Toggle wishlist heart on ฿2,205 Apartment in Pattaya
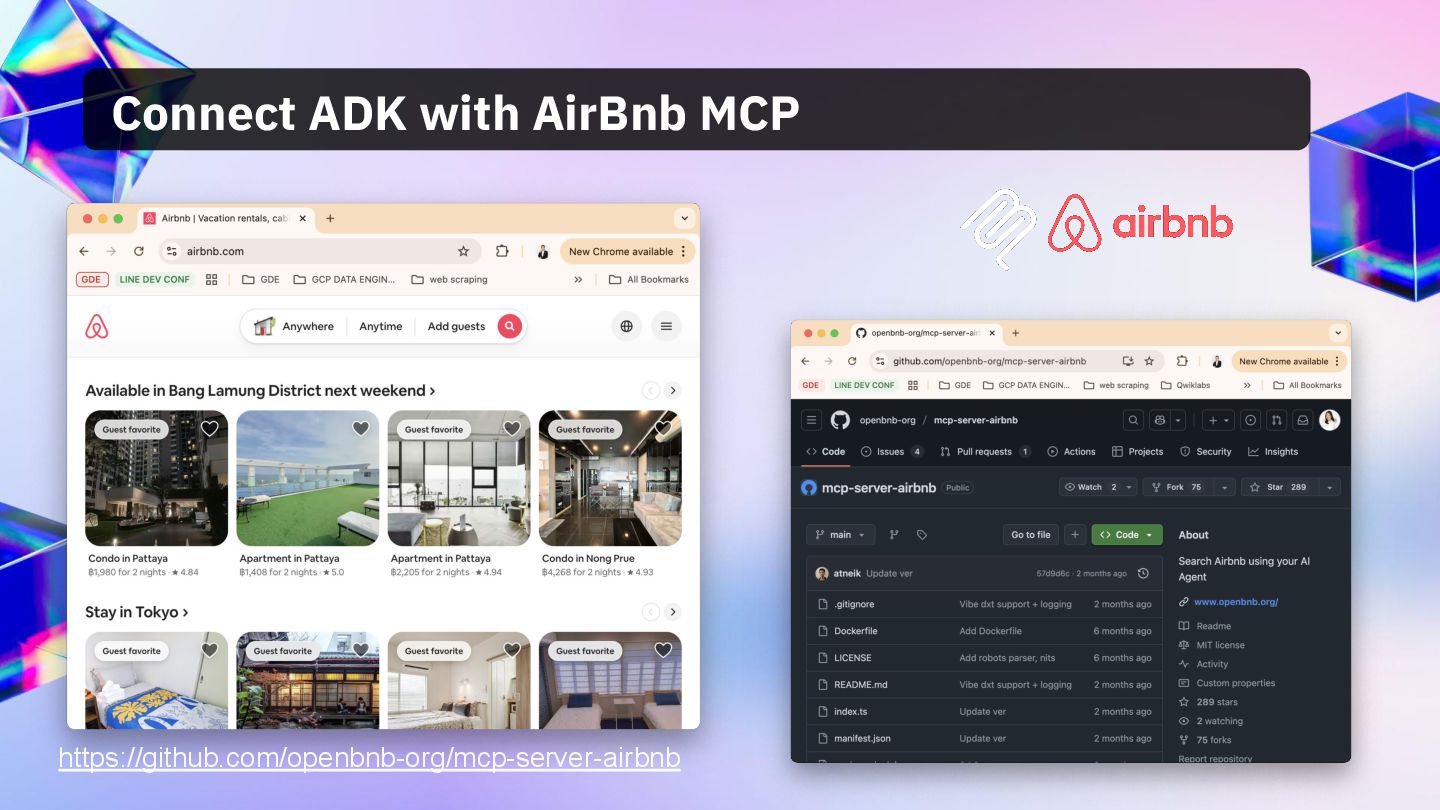Viewport: 1440px width, 810px height. pyautogui.click(x=512, y=428)
